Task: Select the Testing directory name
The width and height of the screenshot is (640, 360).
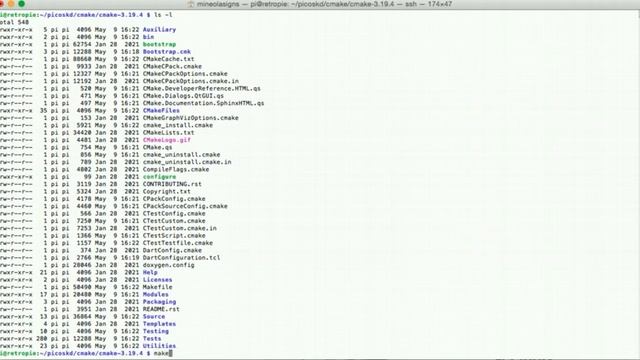Action: click(x=156, y=331)
